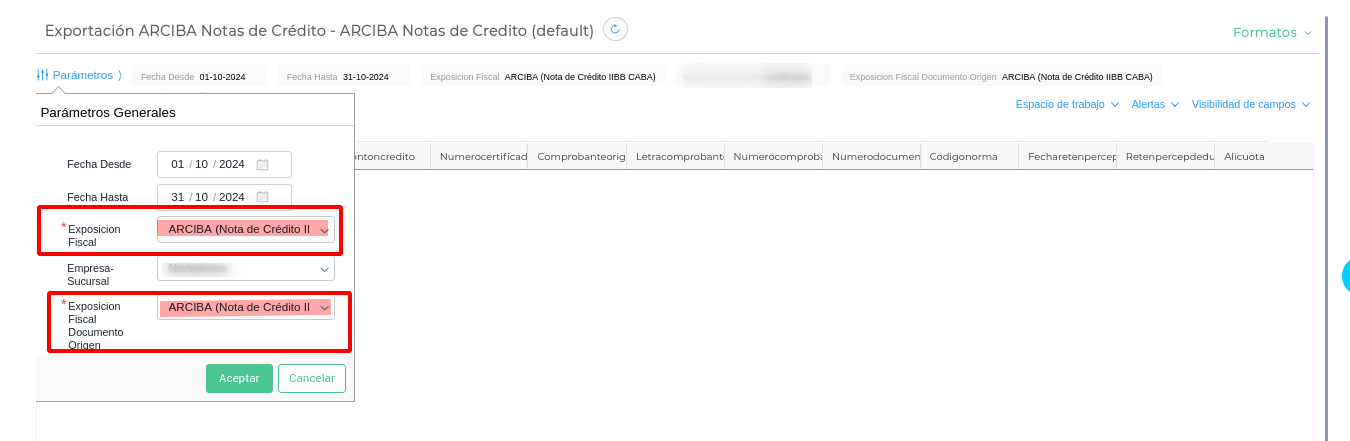Click the Parámetros sliders icon
This screenshot has height=441, width=1350.
click(x=43, y=75)
